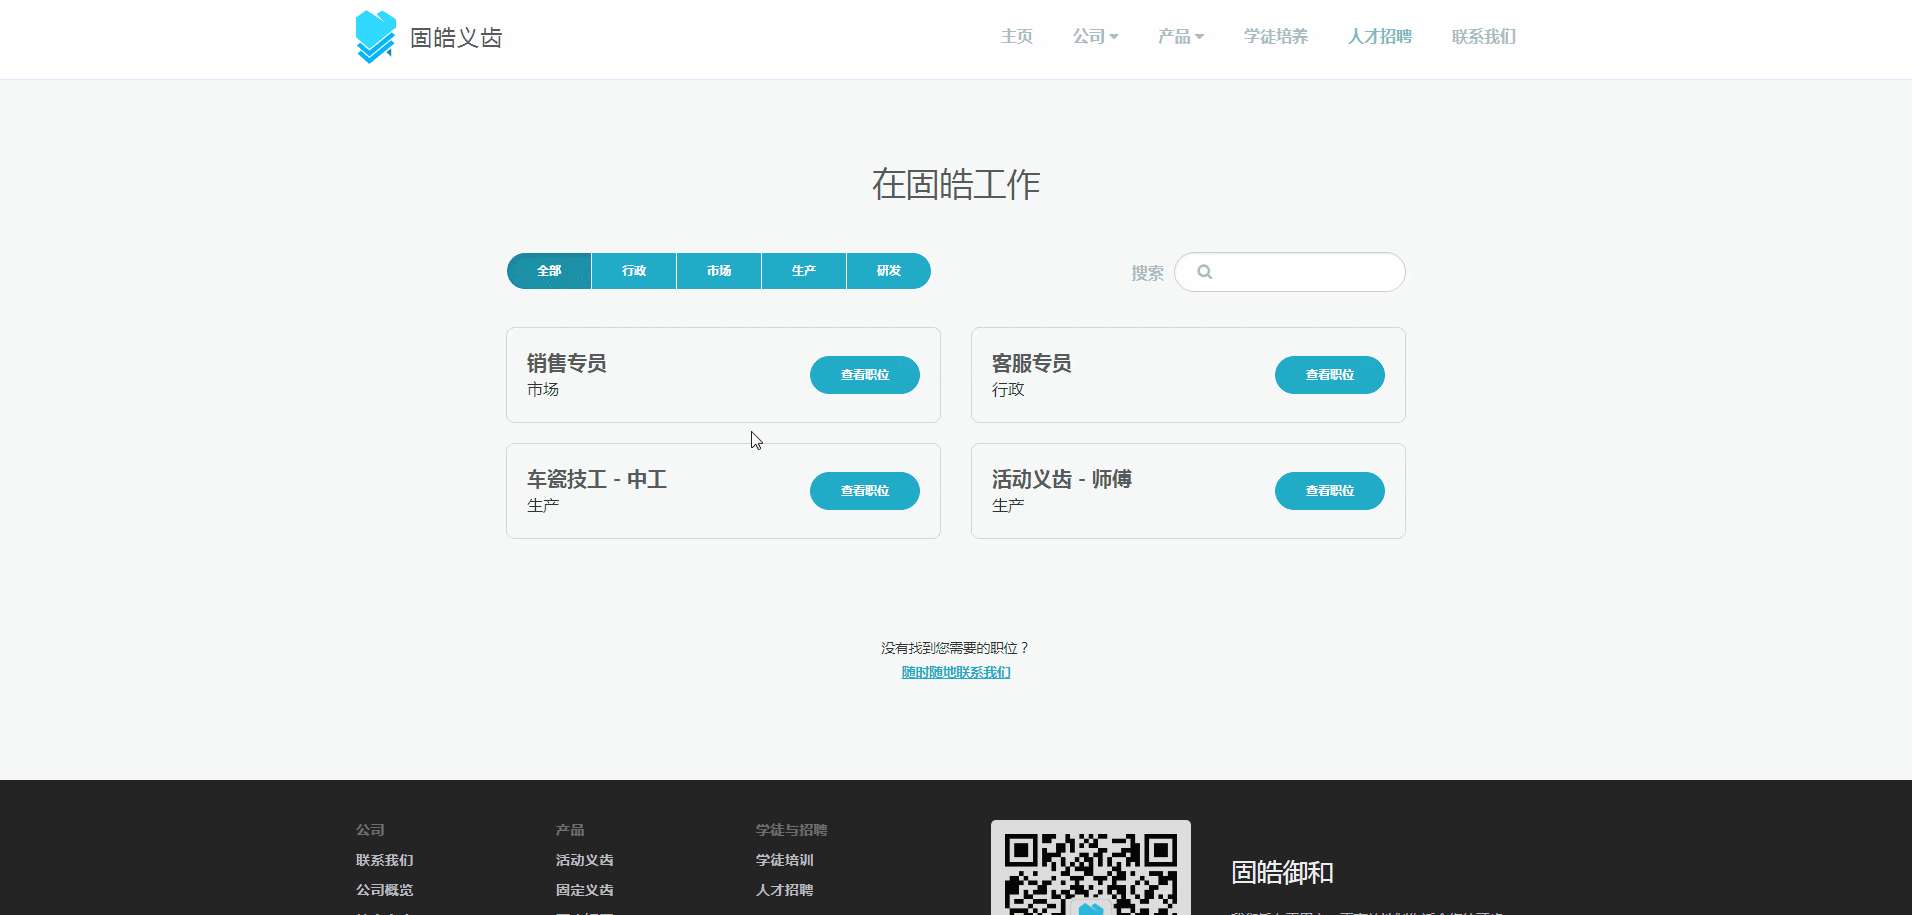
Task: Click in the job search field
Action: 1300,272
